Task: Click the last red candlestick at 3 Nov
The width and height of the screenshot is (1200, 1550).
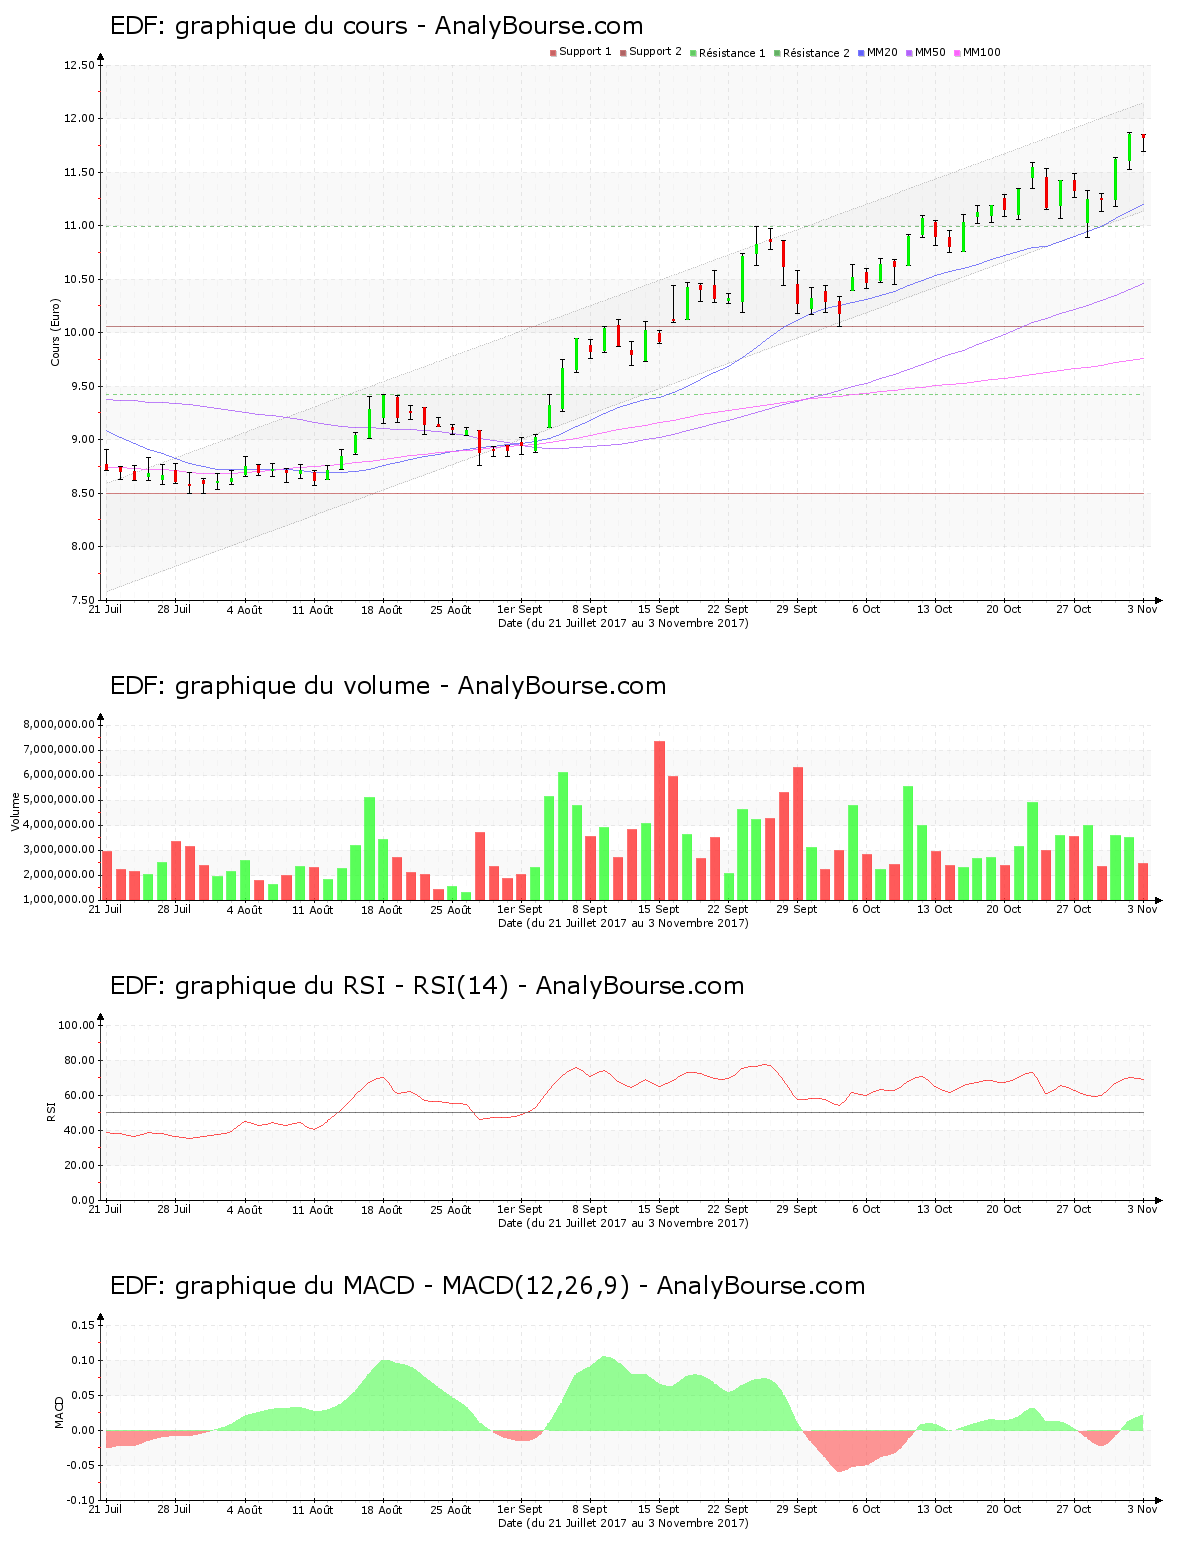Action: (x=1143, y=142)
